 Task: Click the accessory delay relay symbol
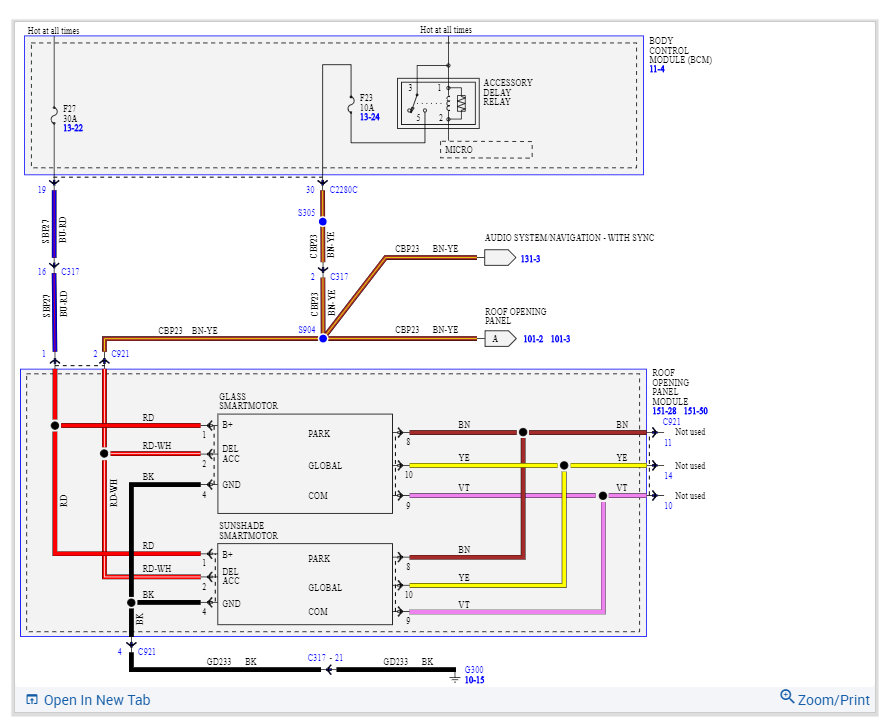pos(438,104)
